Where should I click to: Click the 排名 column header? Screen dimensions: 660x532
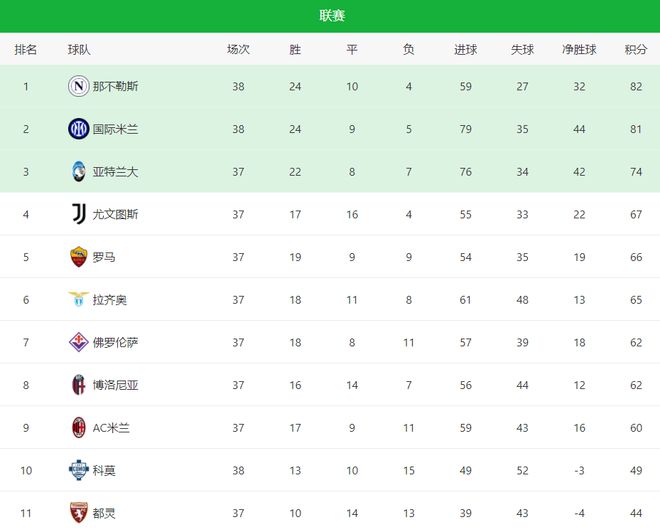(26, 49)
